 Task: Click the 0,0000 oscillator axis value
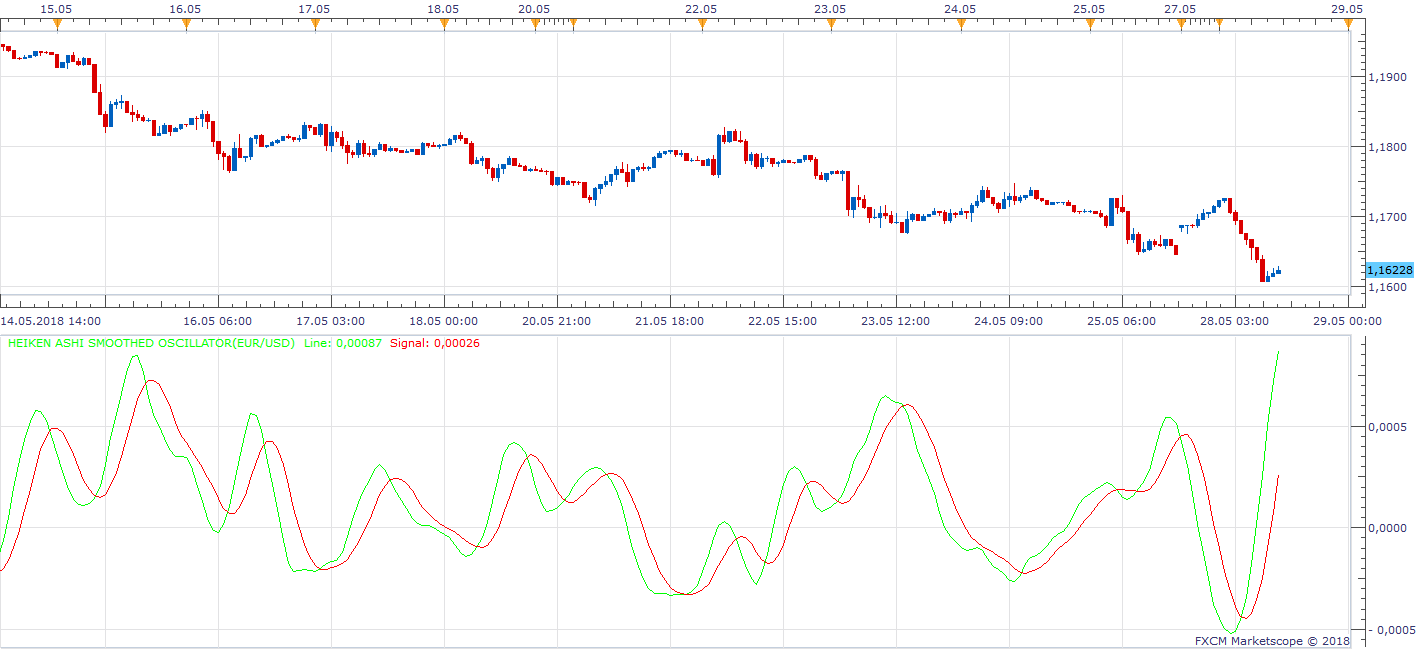coord(1387,528)
